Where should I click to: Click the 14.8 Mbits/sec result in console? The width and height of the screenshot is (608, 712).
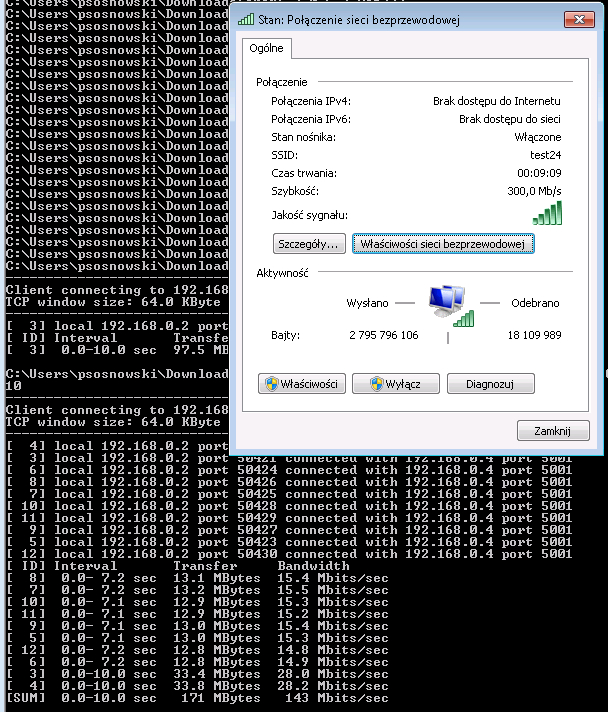[333, 650]
